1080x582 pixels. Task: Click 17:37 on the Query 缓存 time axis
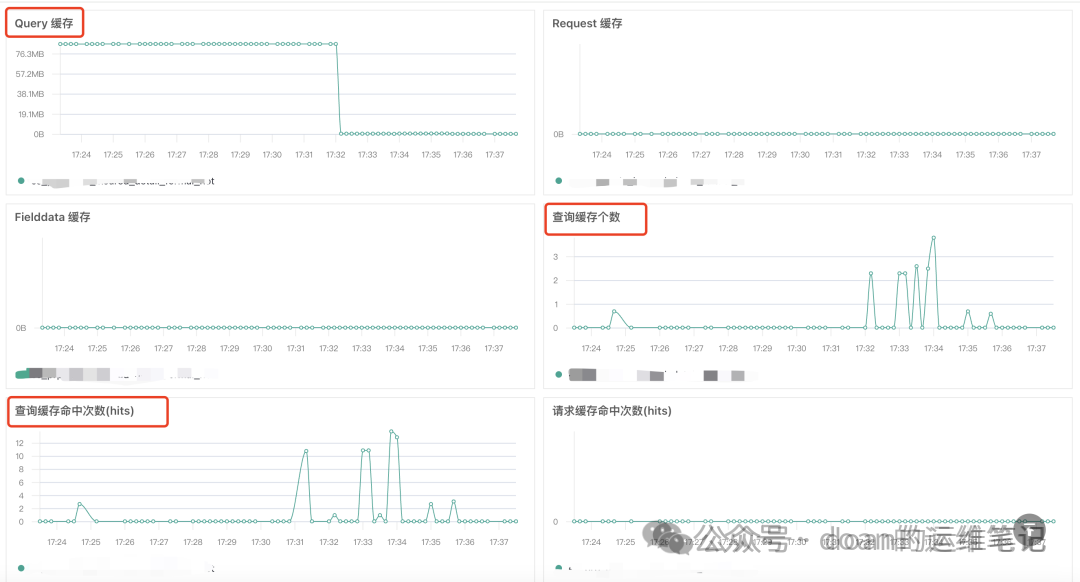click(x=495, y=155)
